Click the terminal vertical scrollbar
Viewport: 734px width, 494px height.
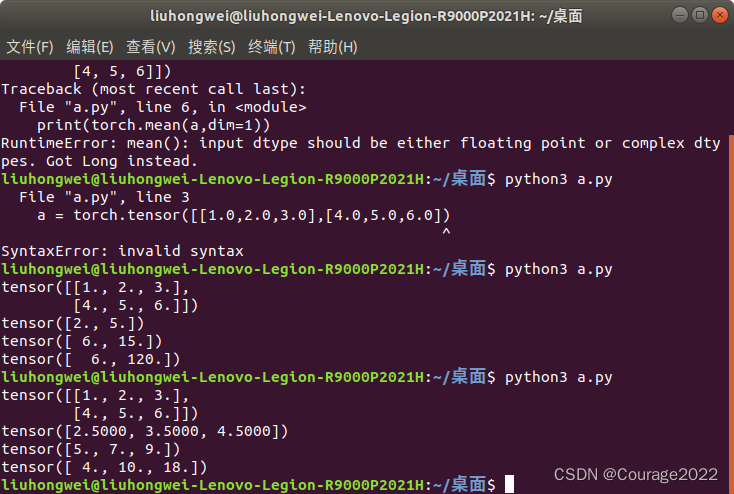click(731, 314)
